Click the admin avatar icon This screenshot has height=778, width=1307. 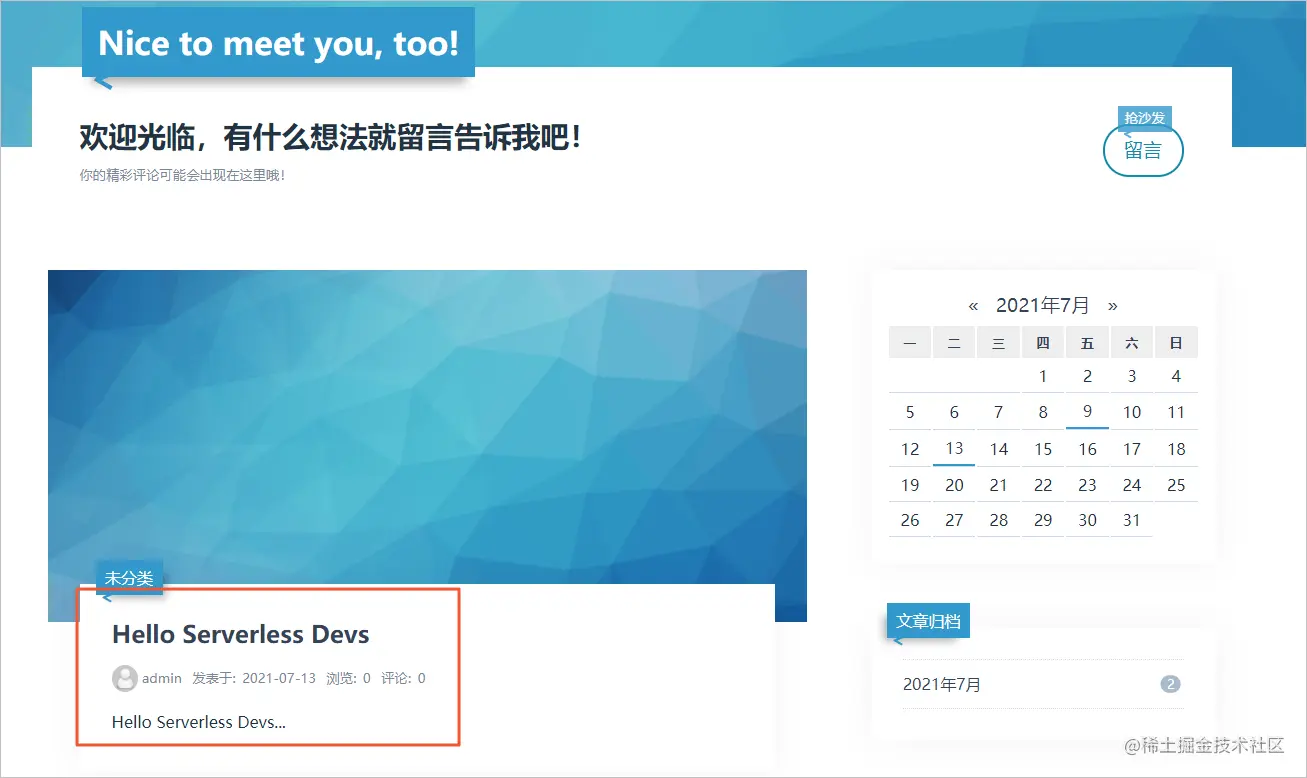click(x=124, y=678)
